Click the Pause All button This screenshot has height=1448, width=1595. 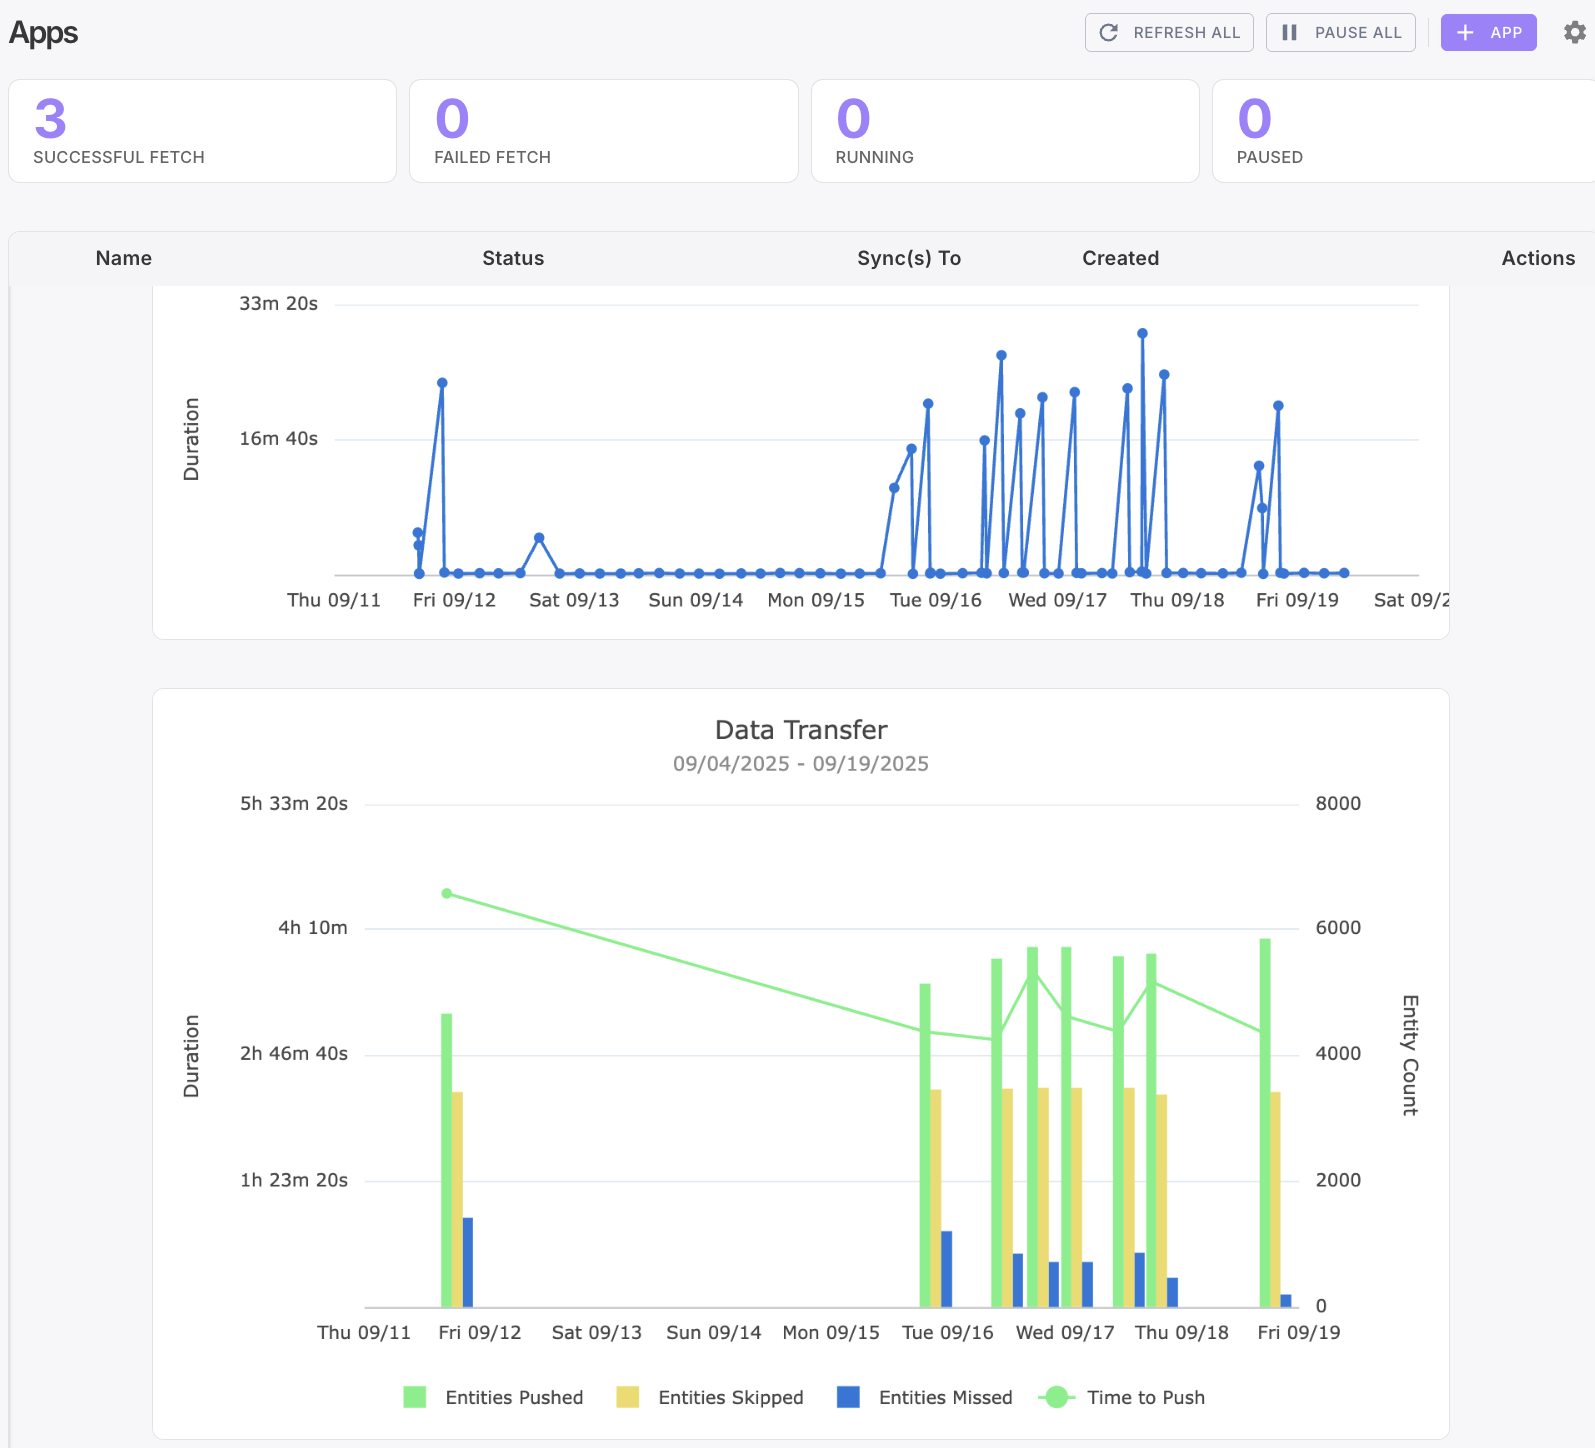click(x=1341, y=32)
